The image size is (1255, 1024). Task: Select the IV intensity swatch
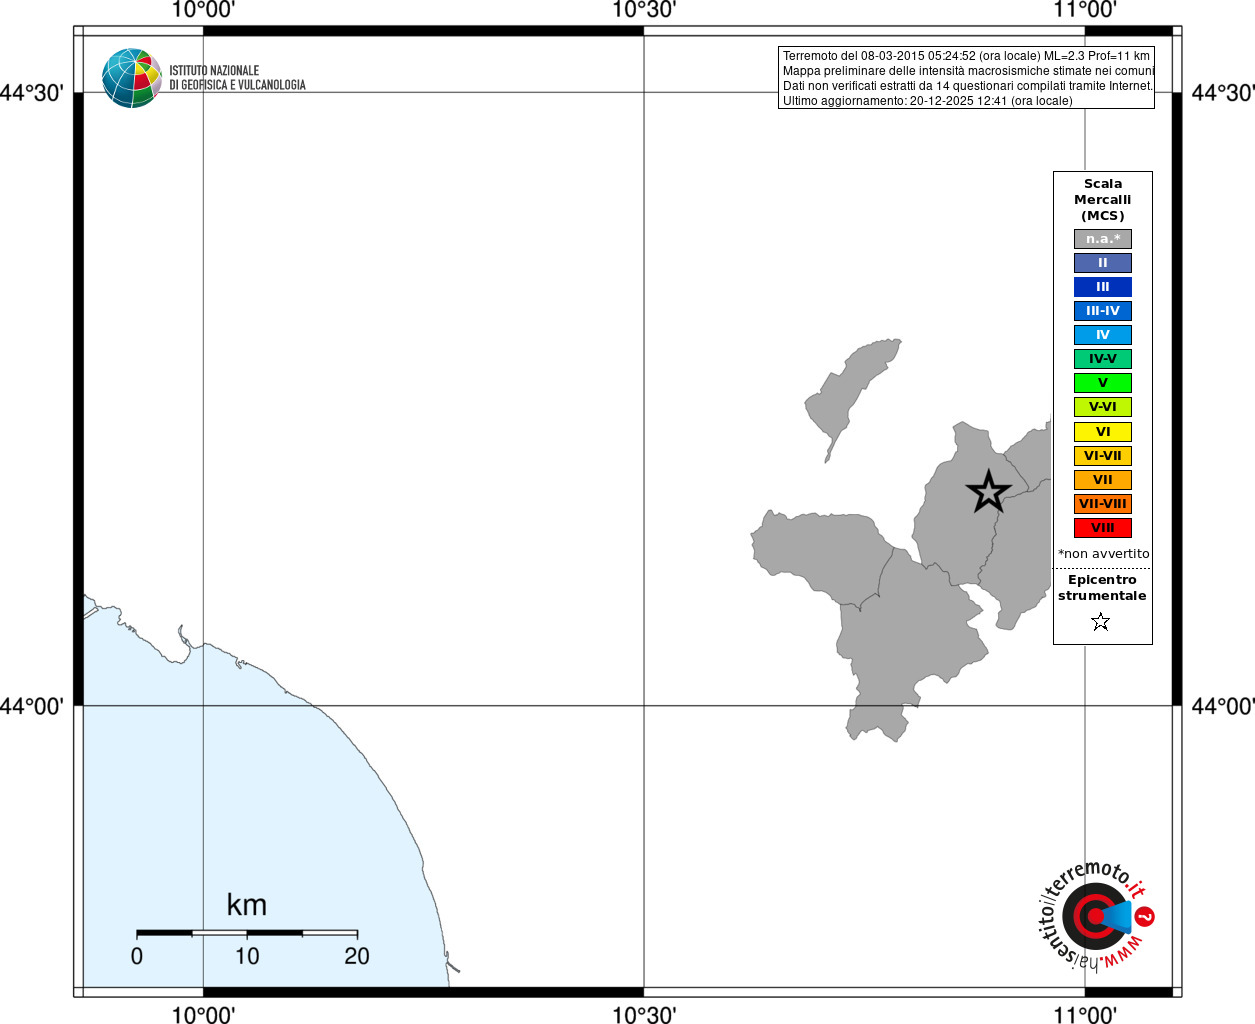1103,335
